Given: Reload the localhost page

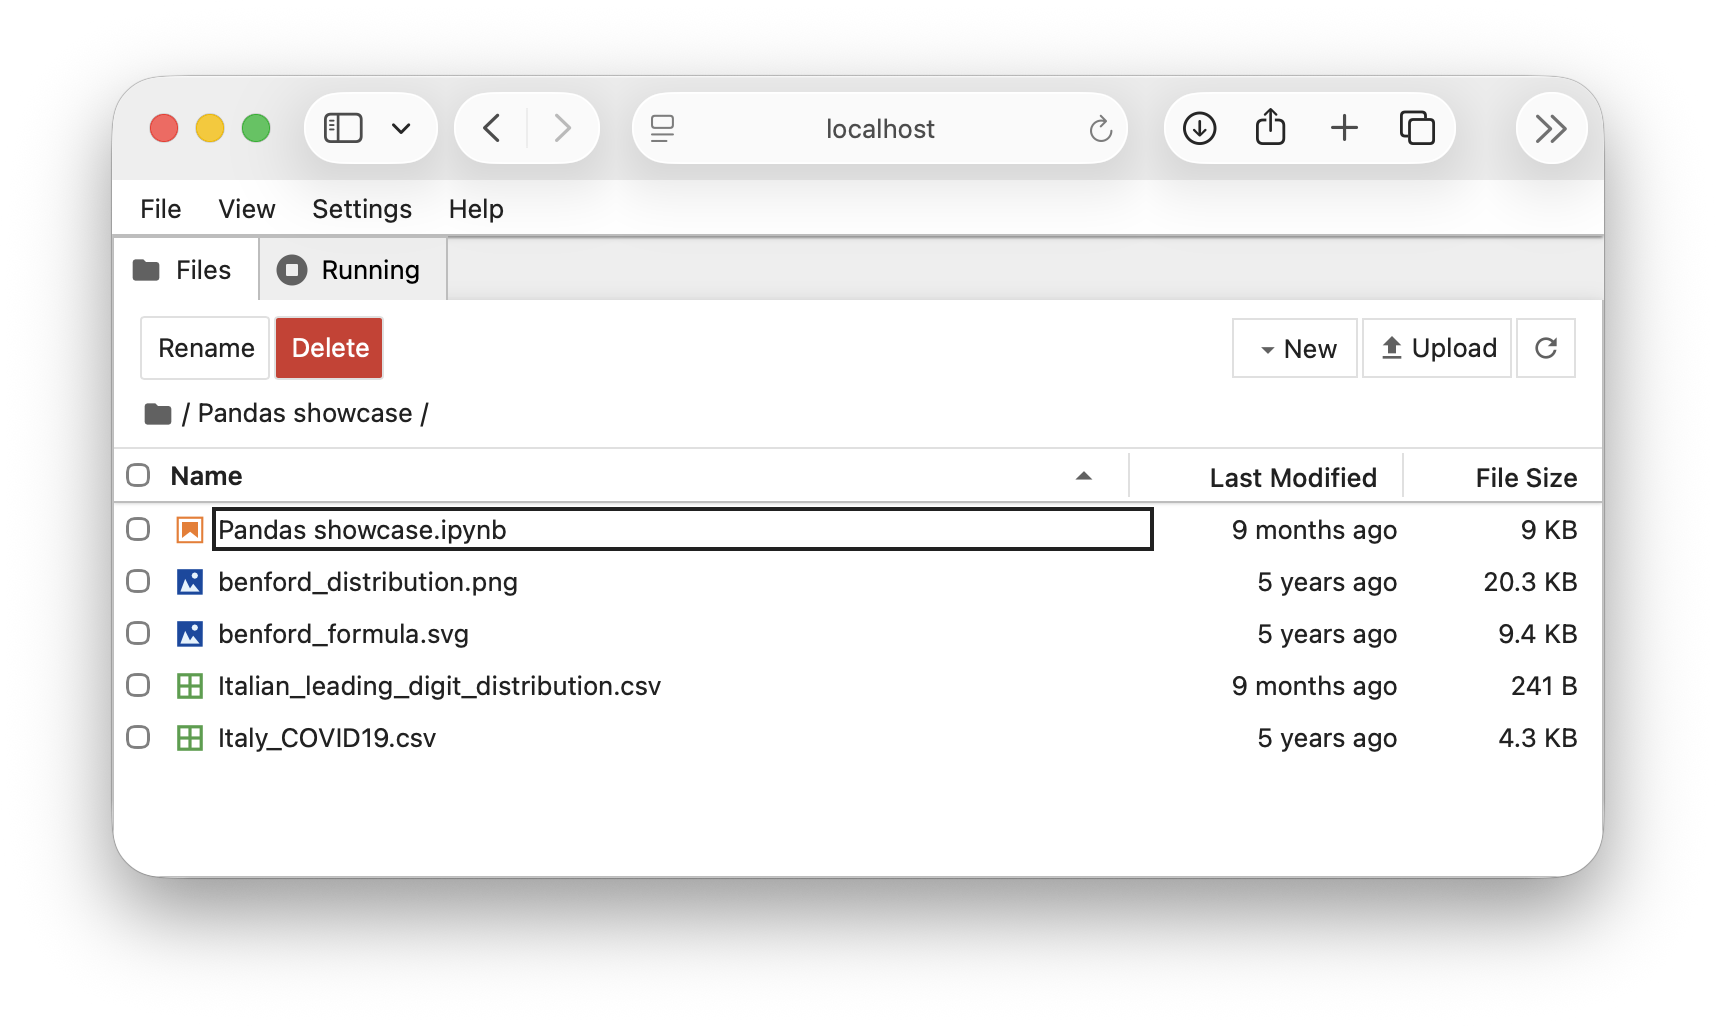Looking at the screenshot, I should (x=1100, y=128).
